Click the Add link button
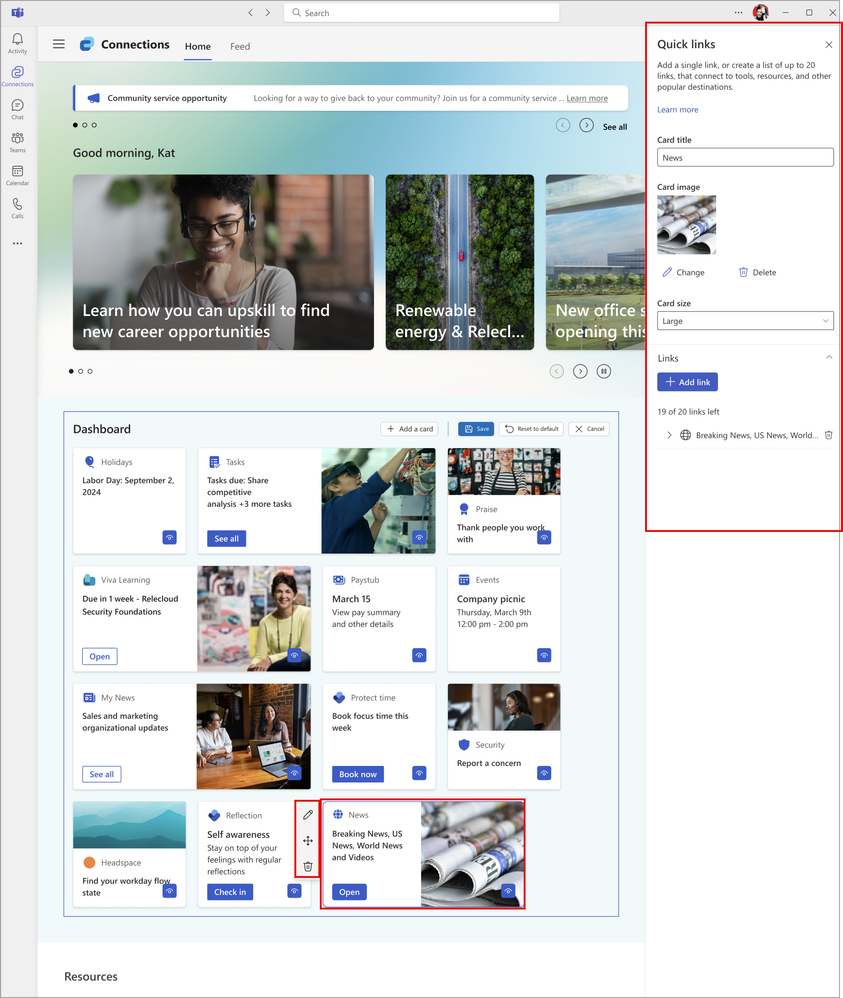Screen dimensions: 843x998 tap(687, 382)
